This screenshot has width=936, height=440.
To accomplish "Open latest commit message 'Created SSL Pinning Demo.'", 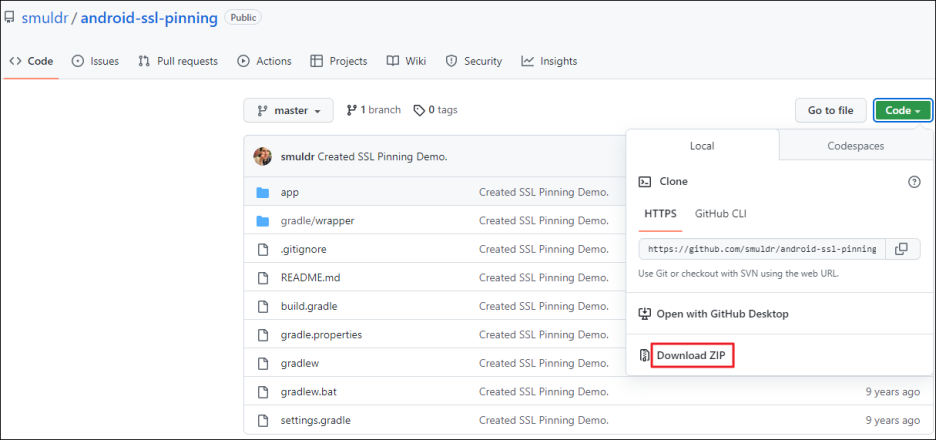I will [x=383, y=157].
